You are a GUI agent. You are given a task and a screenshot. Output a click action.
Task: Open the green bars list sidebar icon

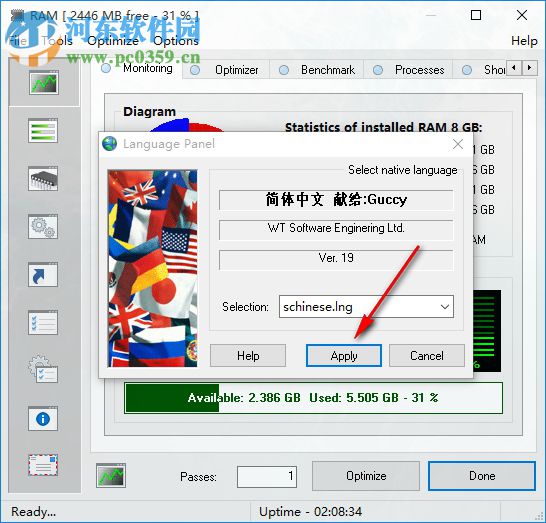[x=43, y=131]
